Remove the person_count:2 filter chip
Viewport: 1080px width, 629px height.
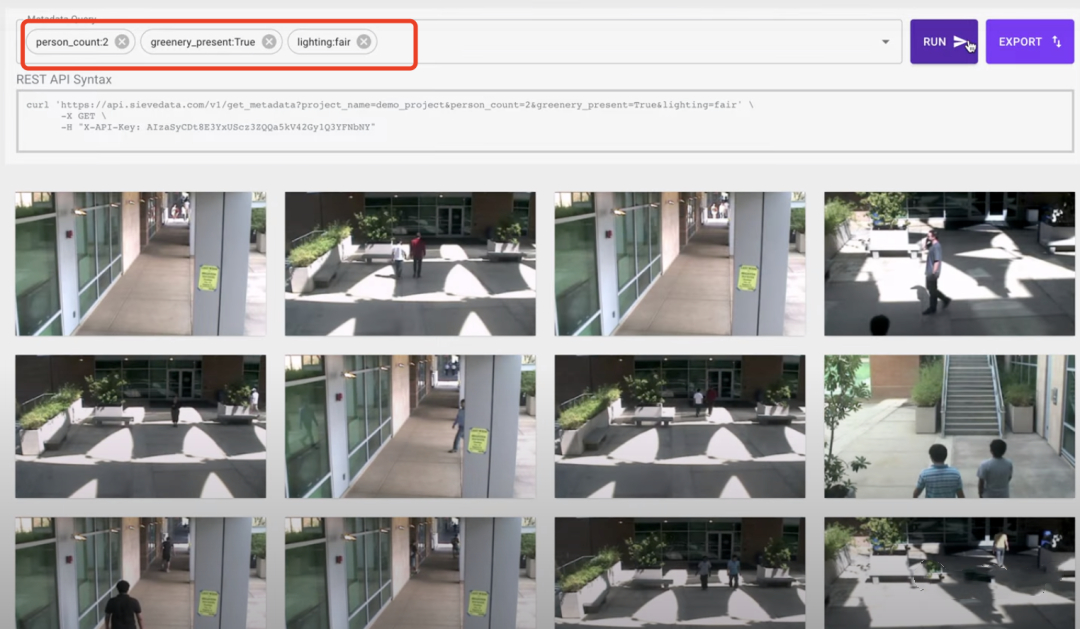click(122, 42)
